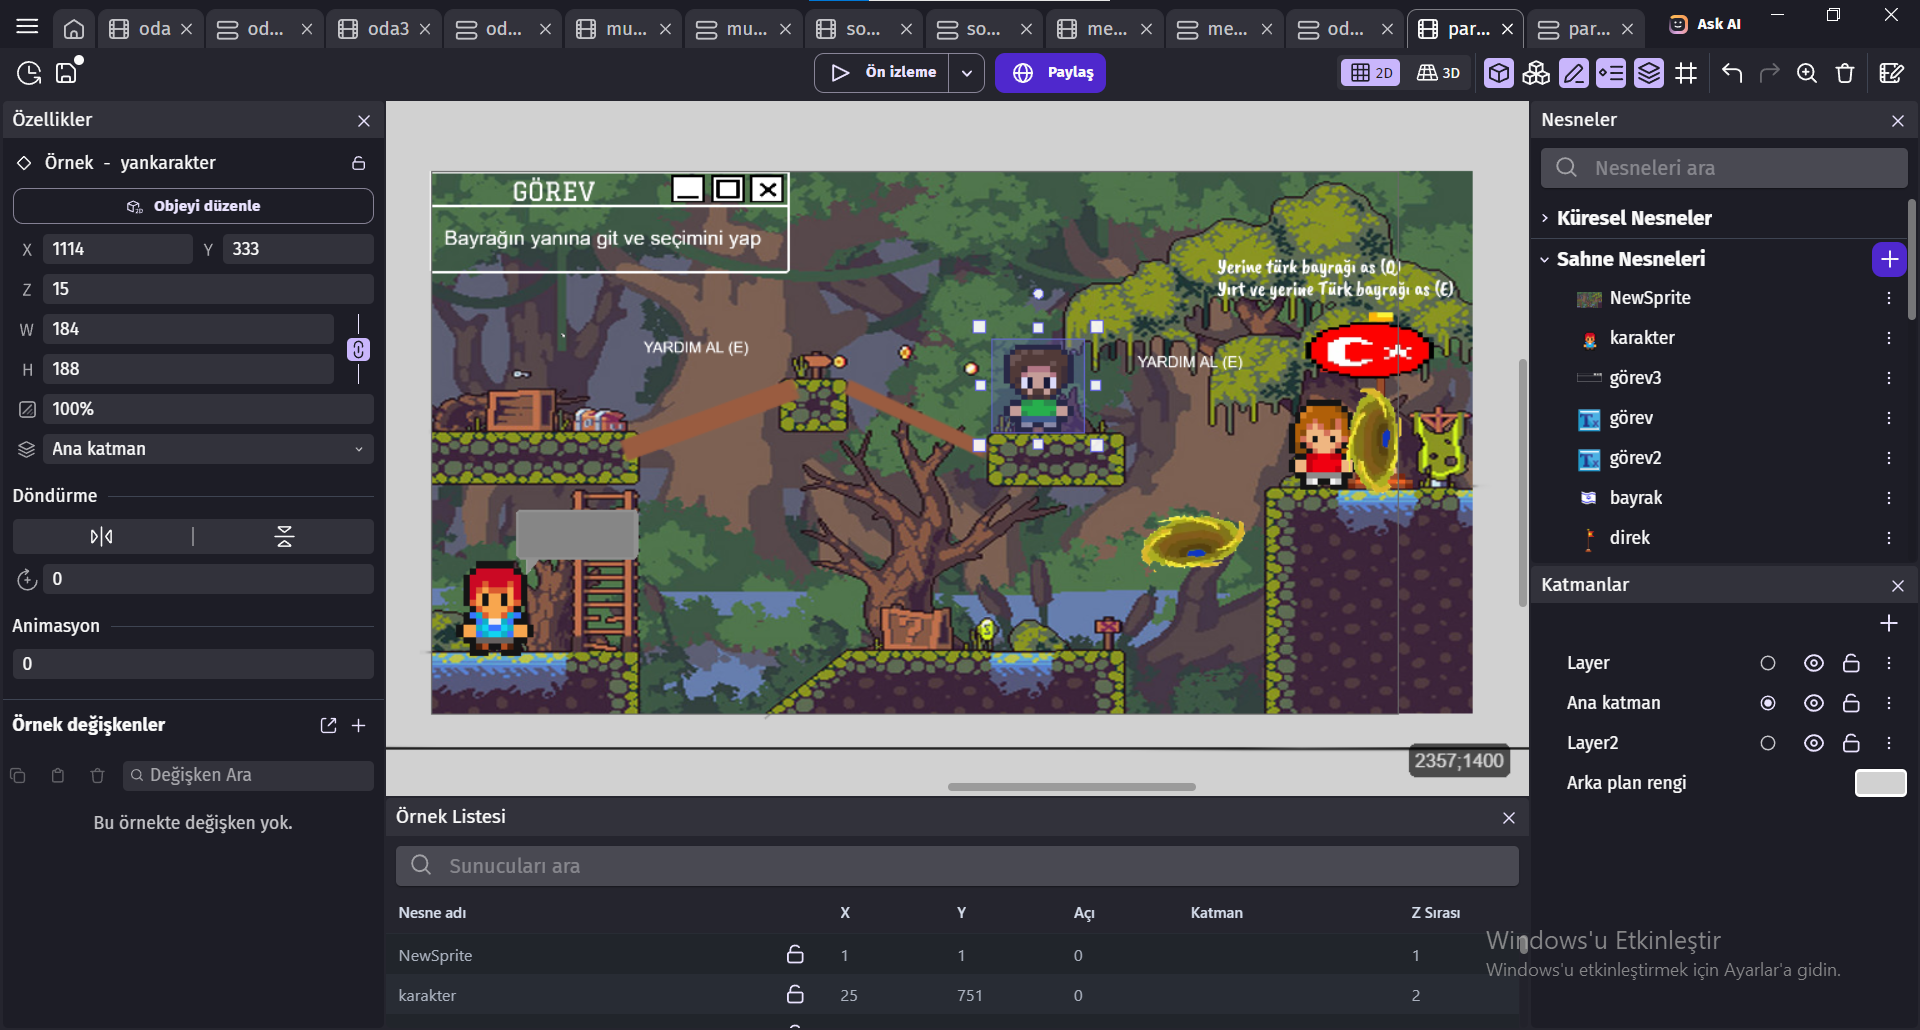Viewport: 1920px width, 1030px height.
Task: Open options menu for direk object
Action: (1889, 539)
